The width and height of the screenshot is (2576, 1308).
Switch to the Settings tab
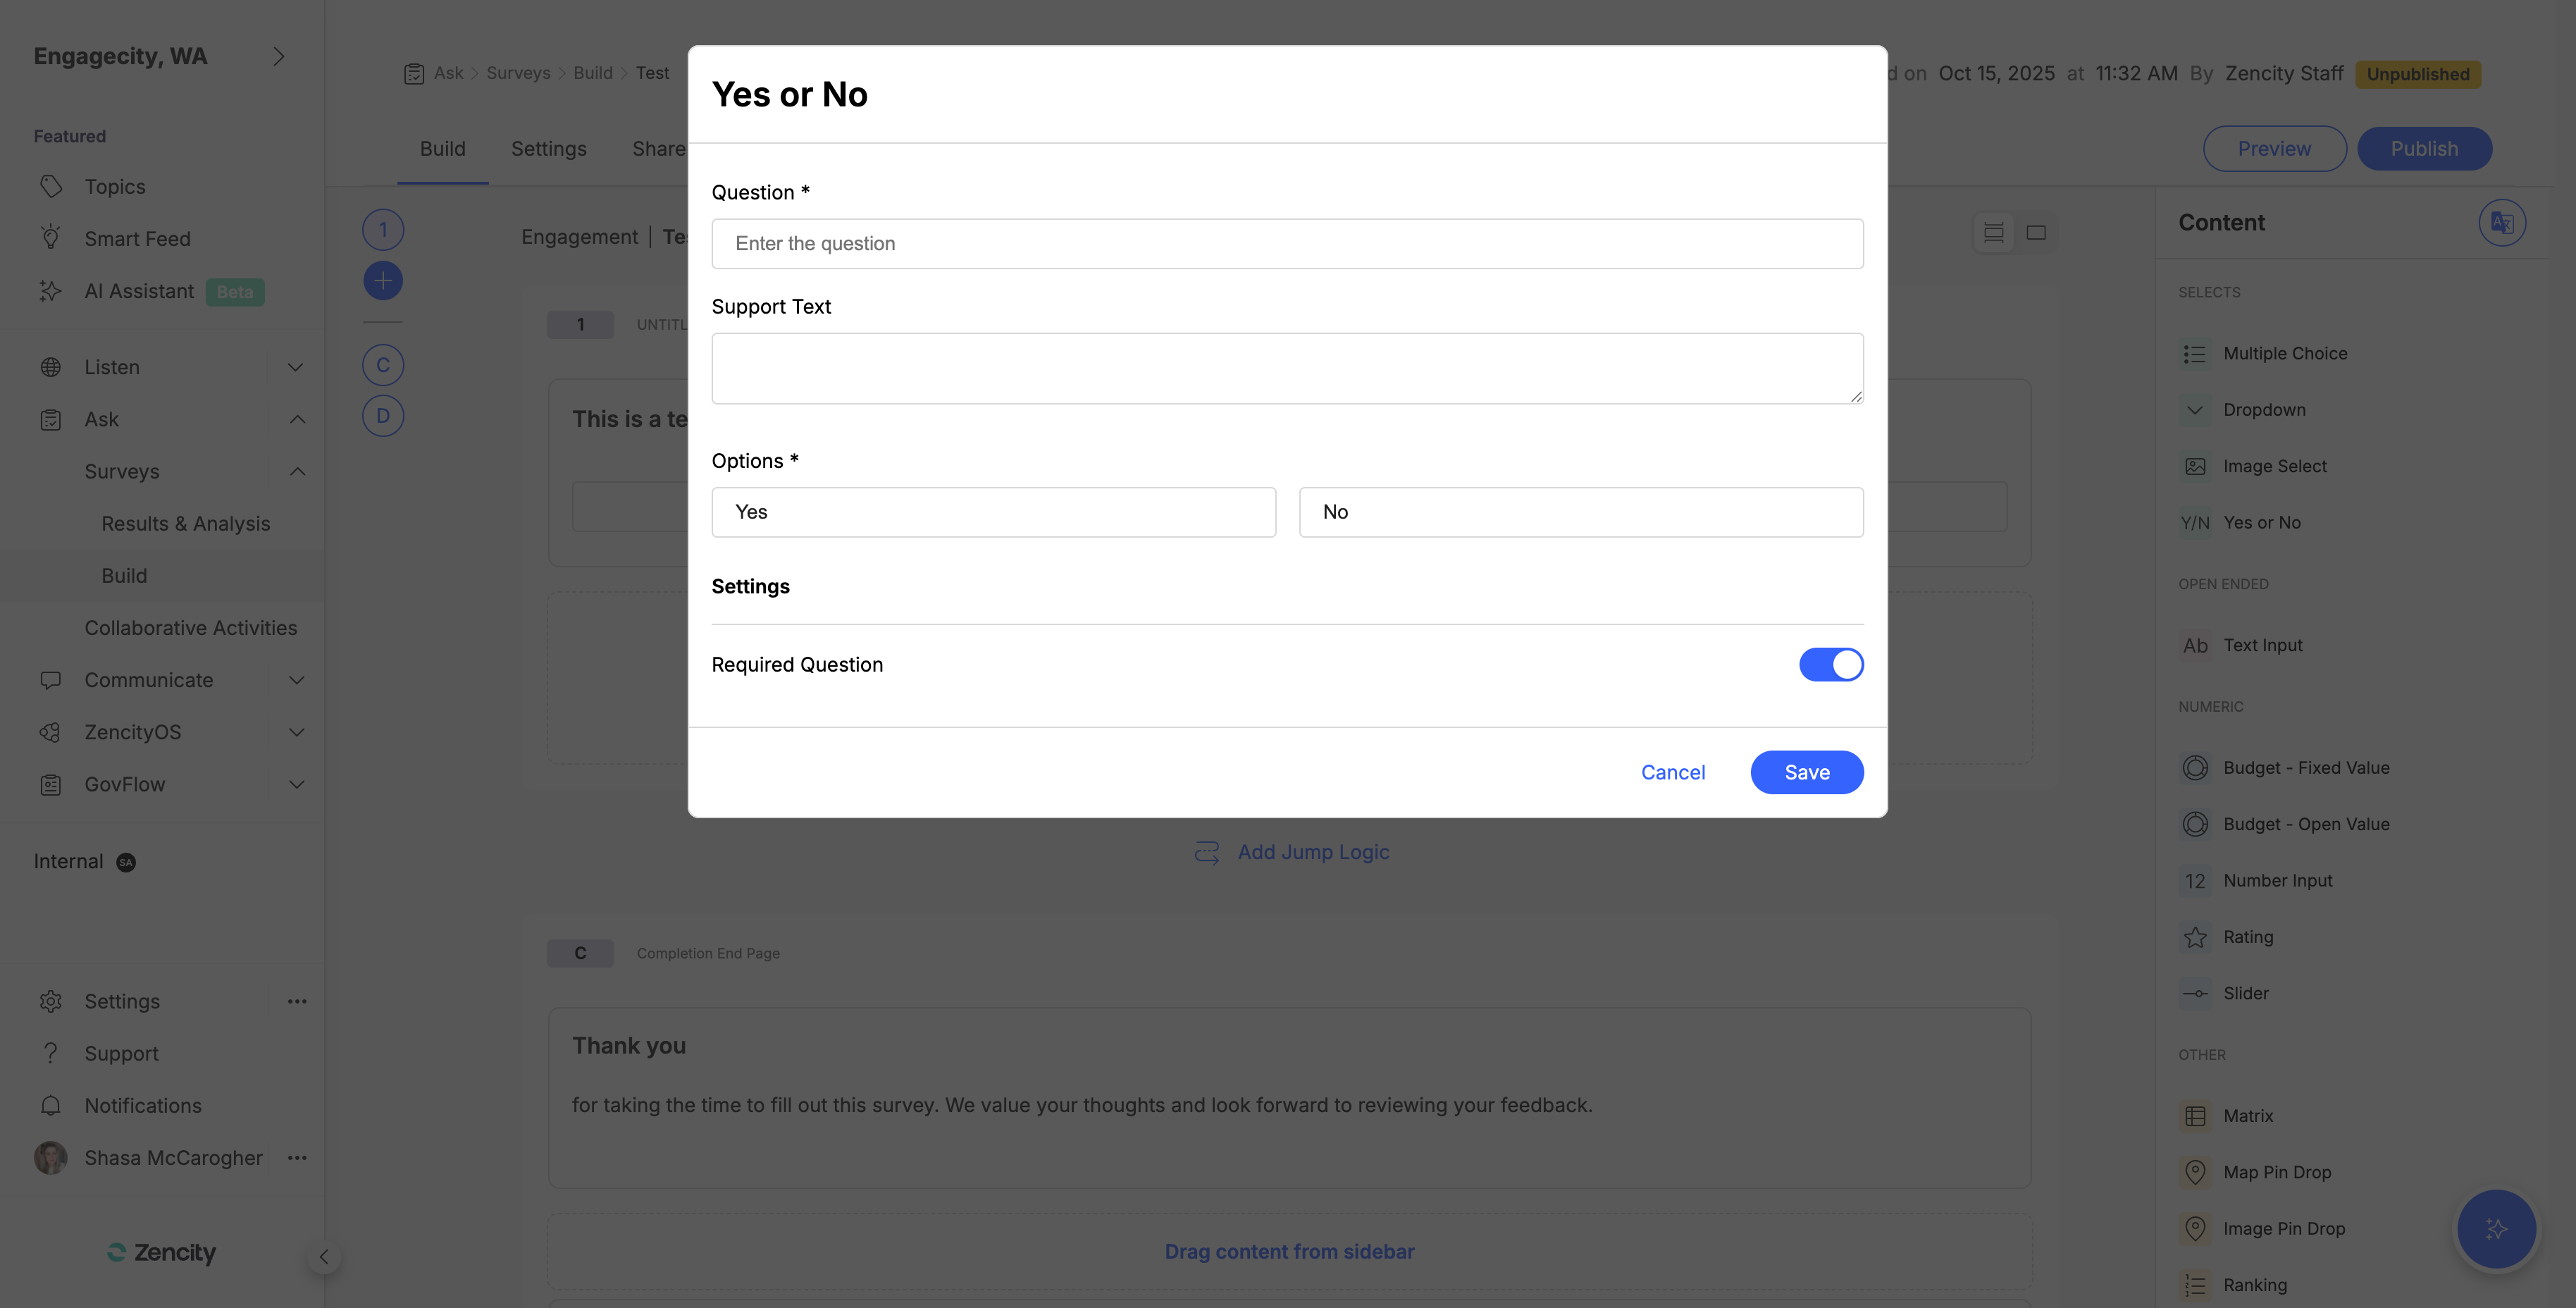(x=548, y=149)
